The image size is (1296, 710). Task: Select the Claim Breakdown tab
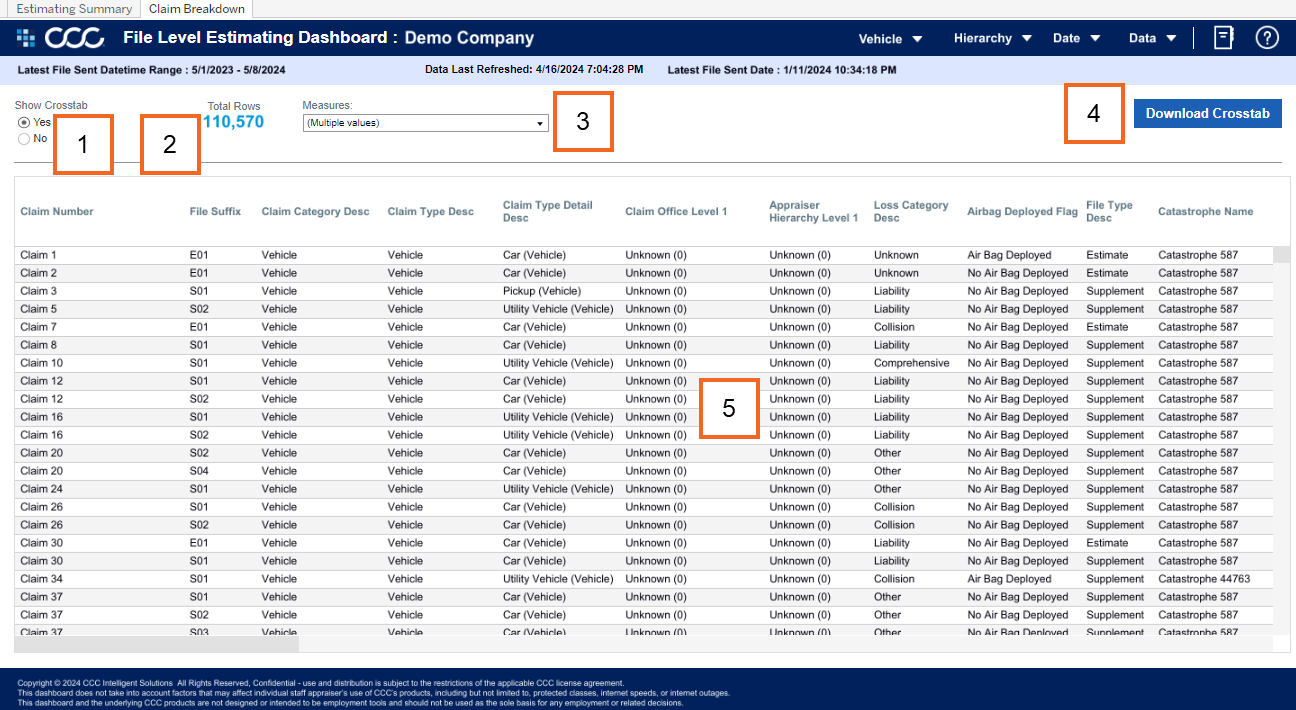coord(196,9)
